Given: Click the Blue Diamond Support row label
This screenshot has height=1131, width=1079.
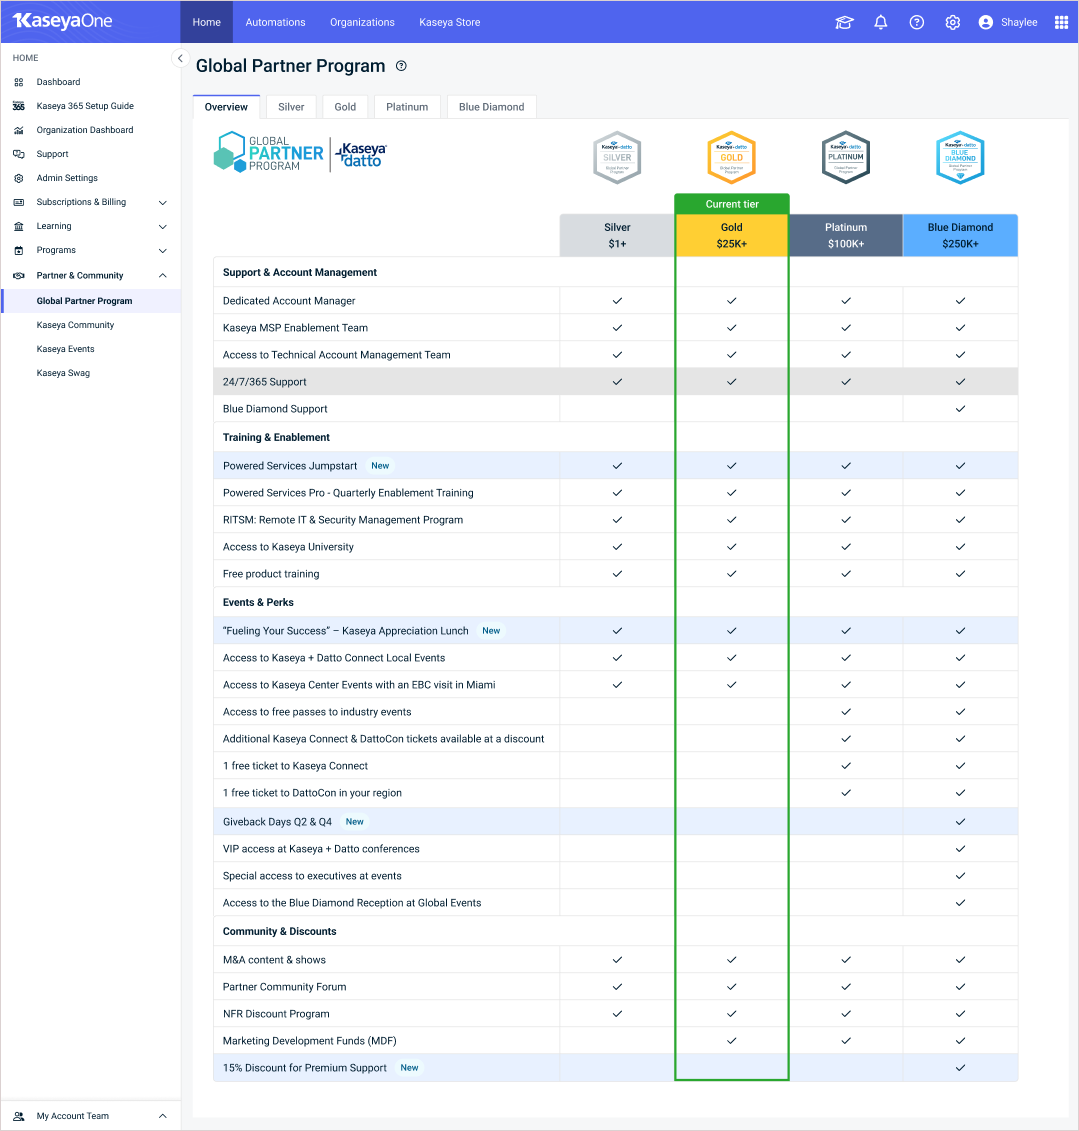Looking at the screenshot, I should (275, 409).
